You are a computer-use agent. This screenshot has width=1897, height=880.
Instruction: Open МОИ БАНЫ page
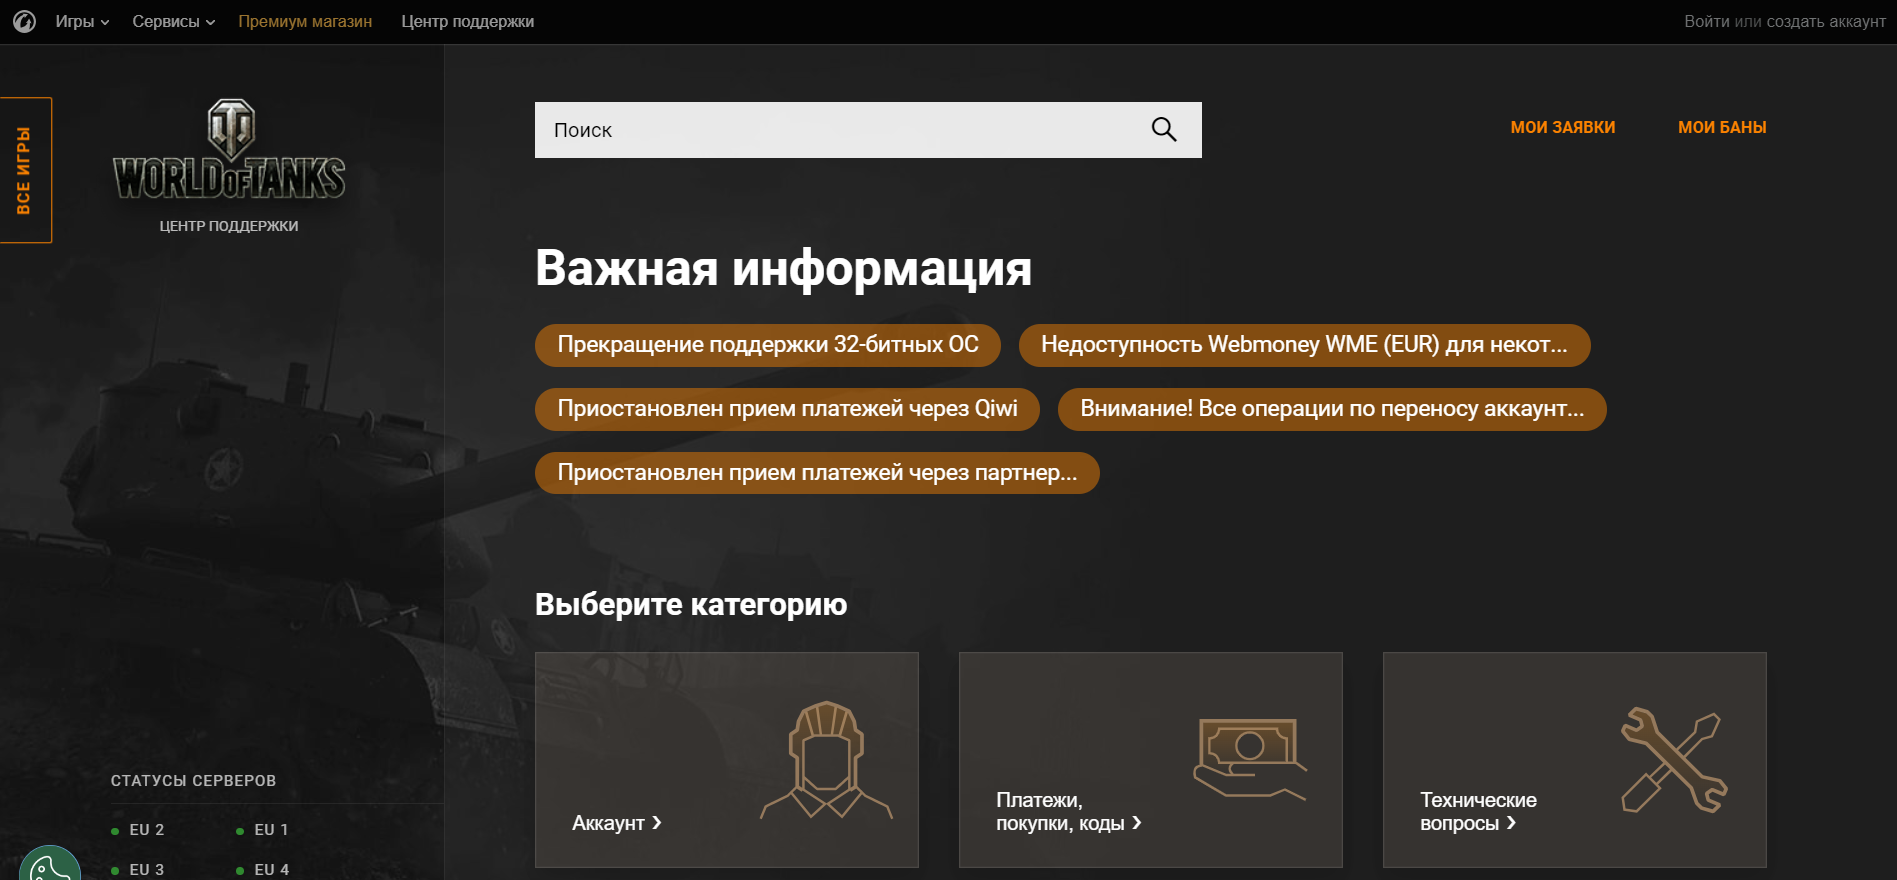[1722, 127]
